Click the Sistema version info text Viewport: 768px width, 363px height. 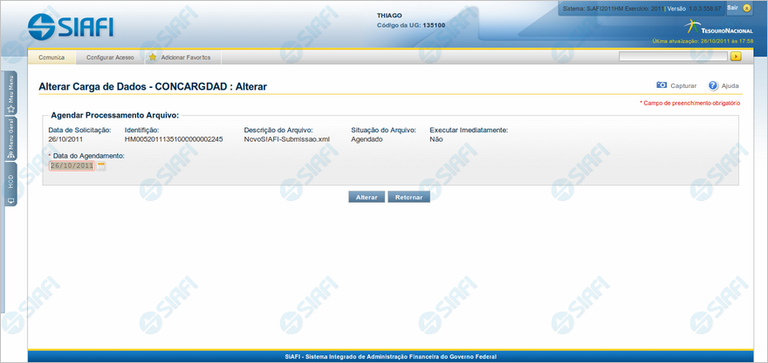tap(642, 9)
